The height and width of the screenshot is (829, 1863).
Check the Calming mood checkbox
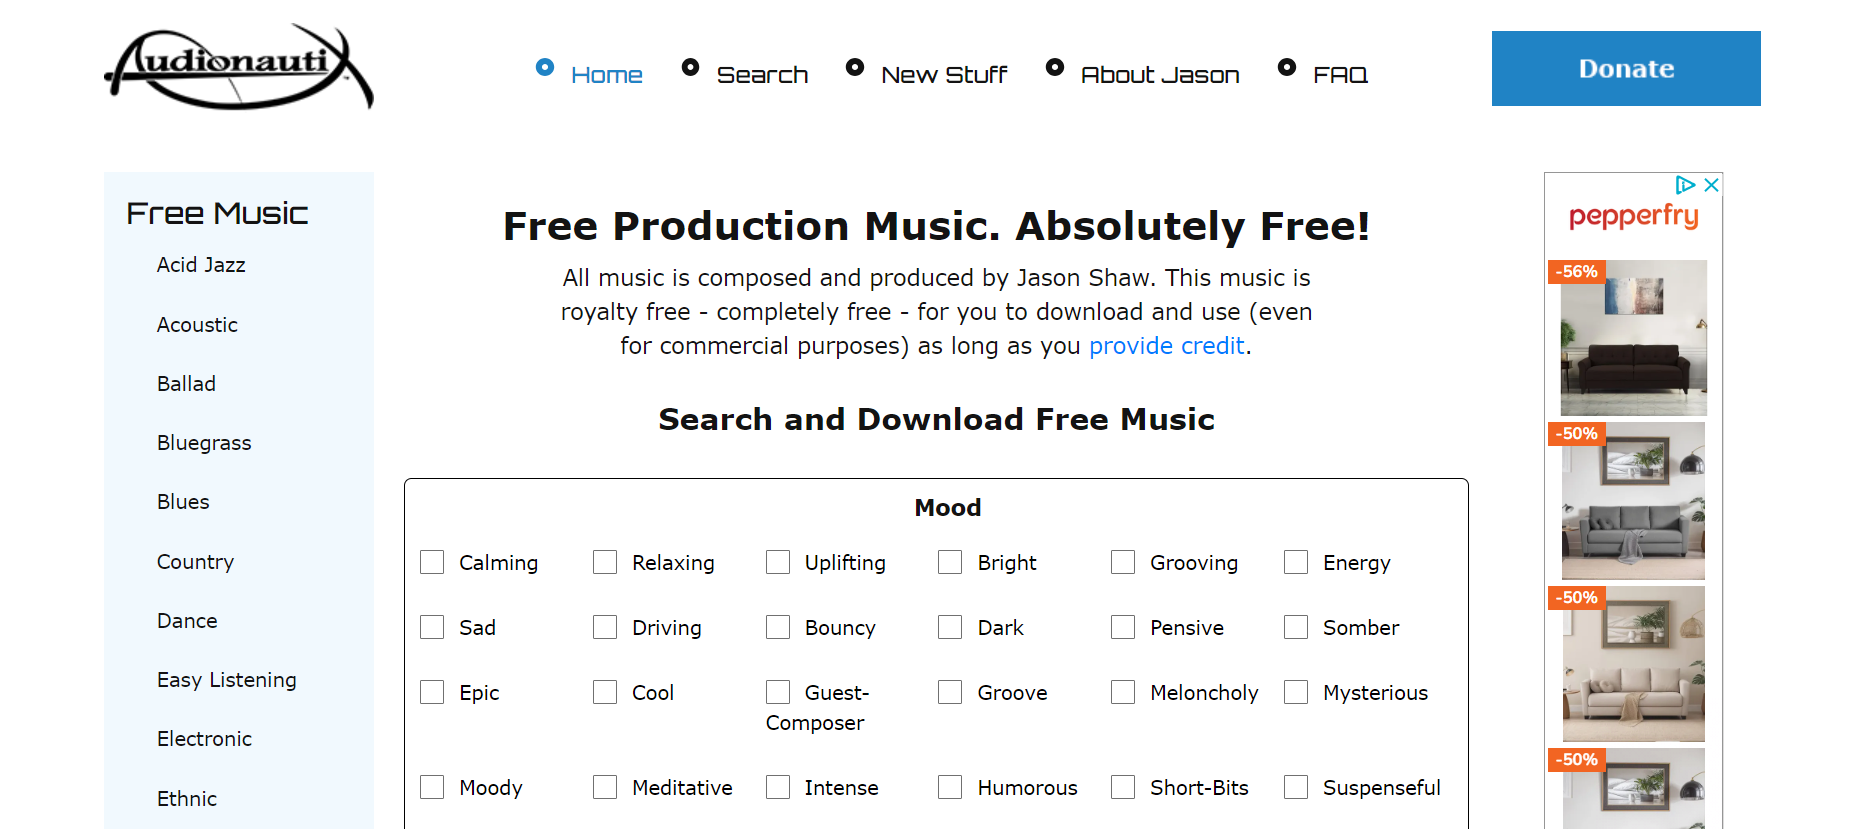(x=432, y=562)
